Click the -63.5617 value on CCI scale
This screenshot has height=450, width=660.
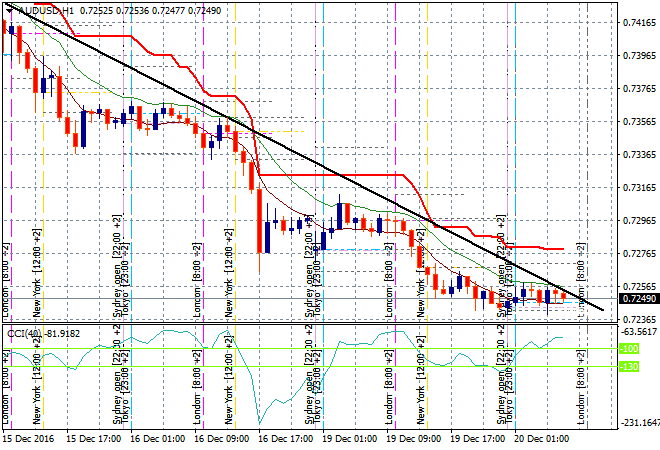637,330
